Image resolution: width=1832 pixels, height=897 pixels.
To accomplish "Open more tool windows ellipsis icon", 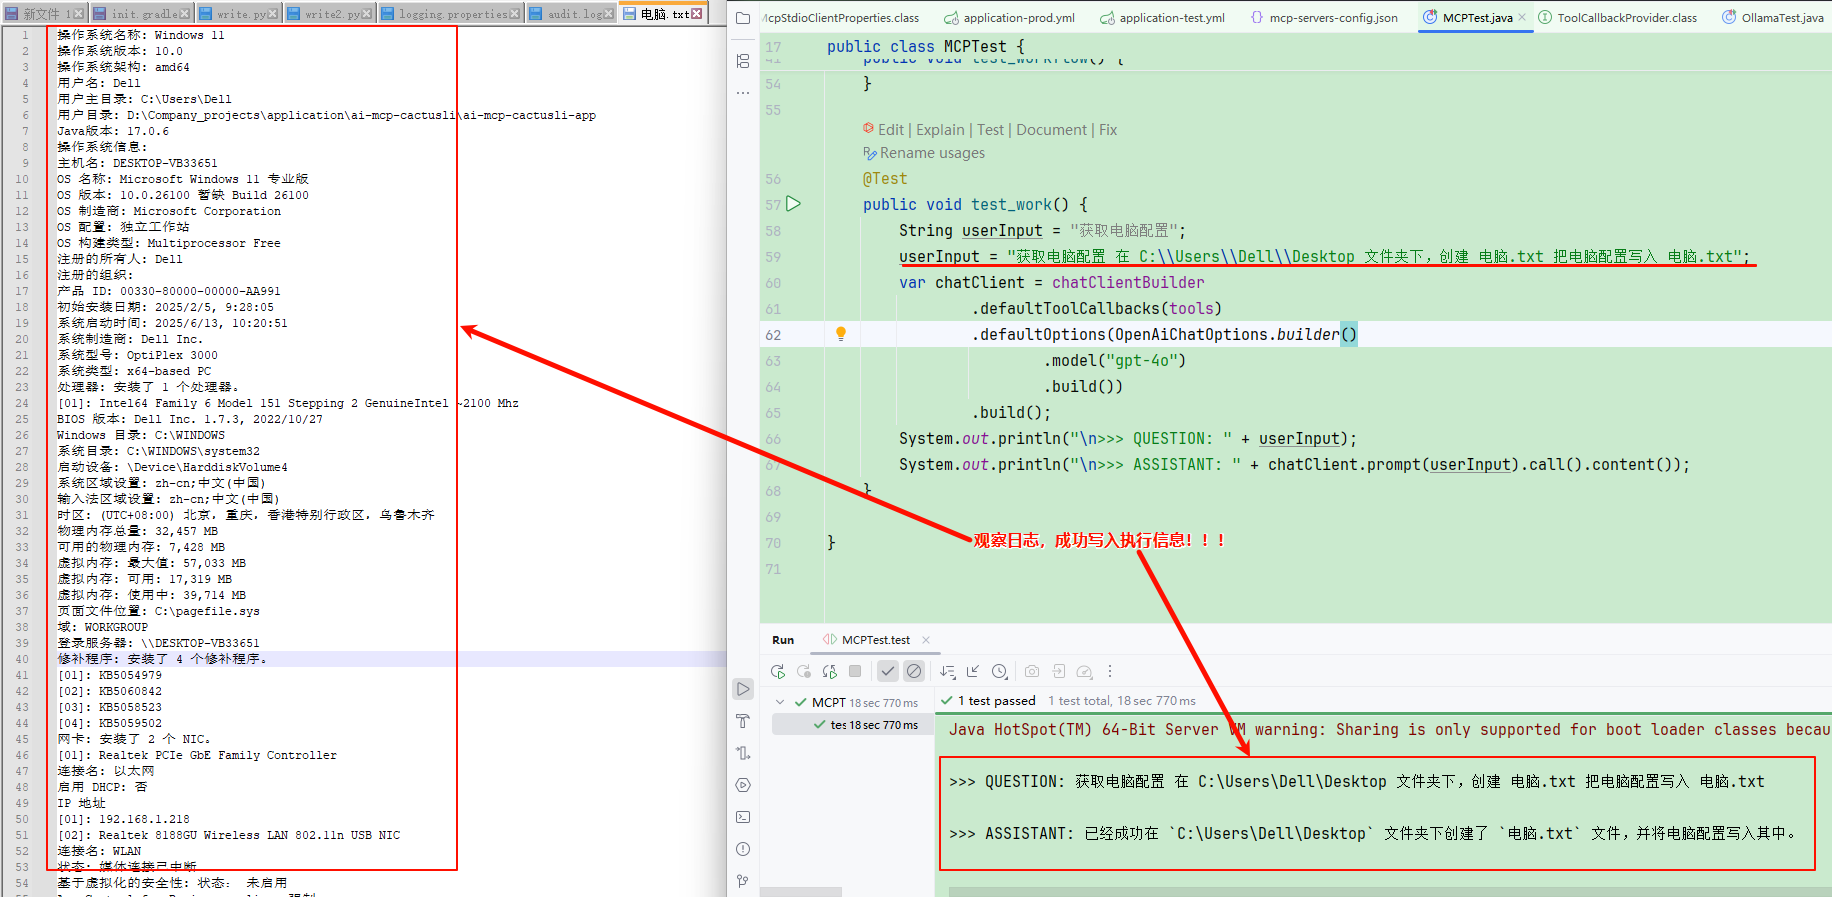I will [743, 93].
